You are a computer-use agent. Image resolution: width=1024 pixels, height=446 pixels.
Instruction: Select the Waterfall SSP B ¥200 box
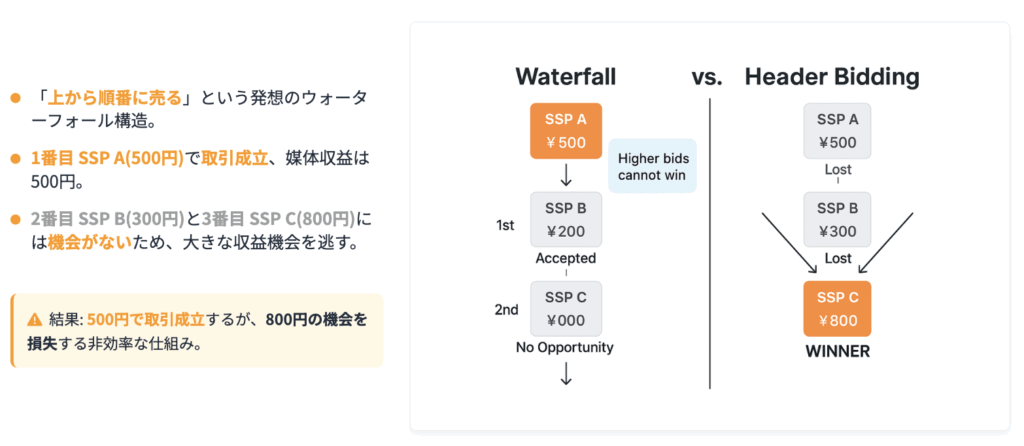(x=566, y=220)
